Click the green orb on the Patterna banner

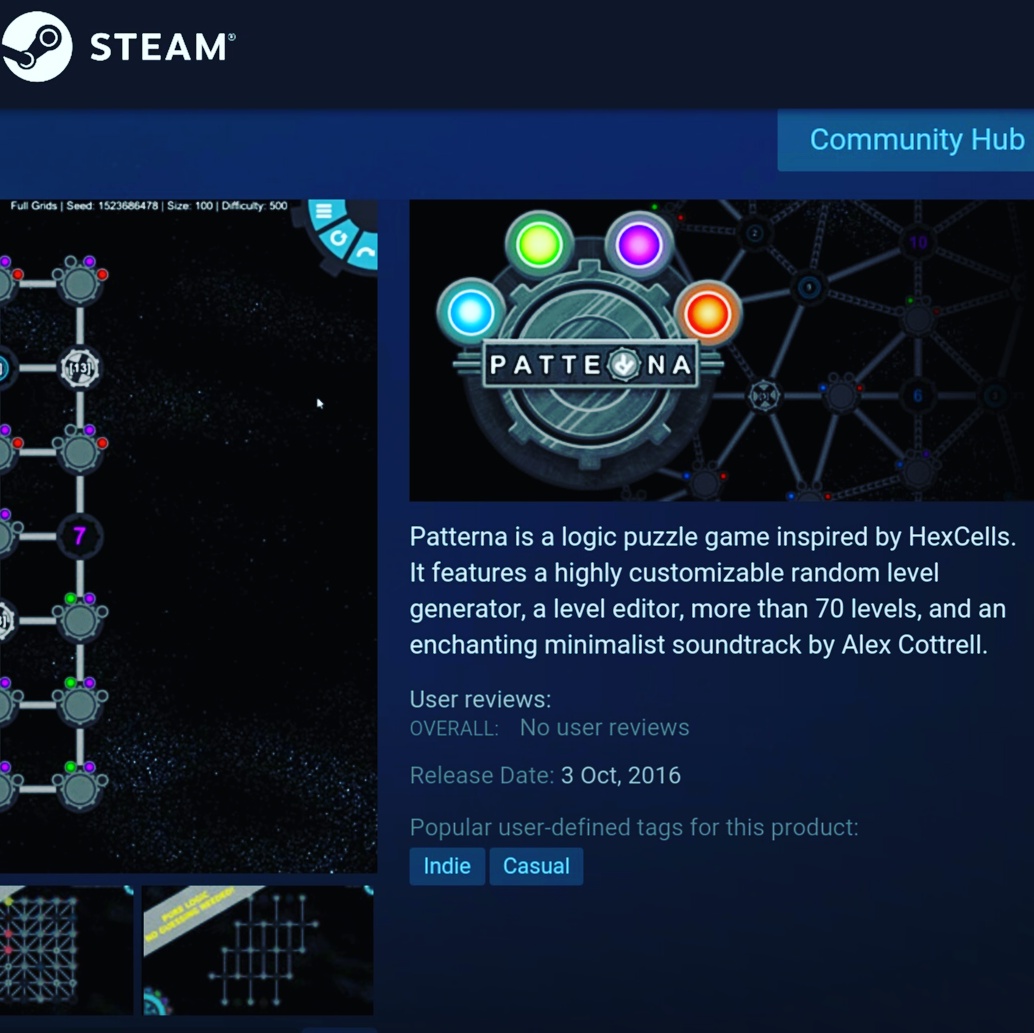[539, 244]
